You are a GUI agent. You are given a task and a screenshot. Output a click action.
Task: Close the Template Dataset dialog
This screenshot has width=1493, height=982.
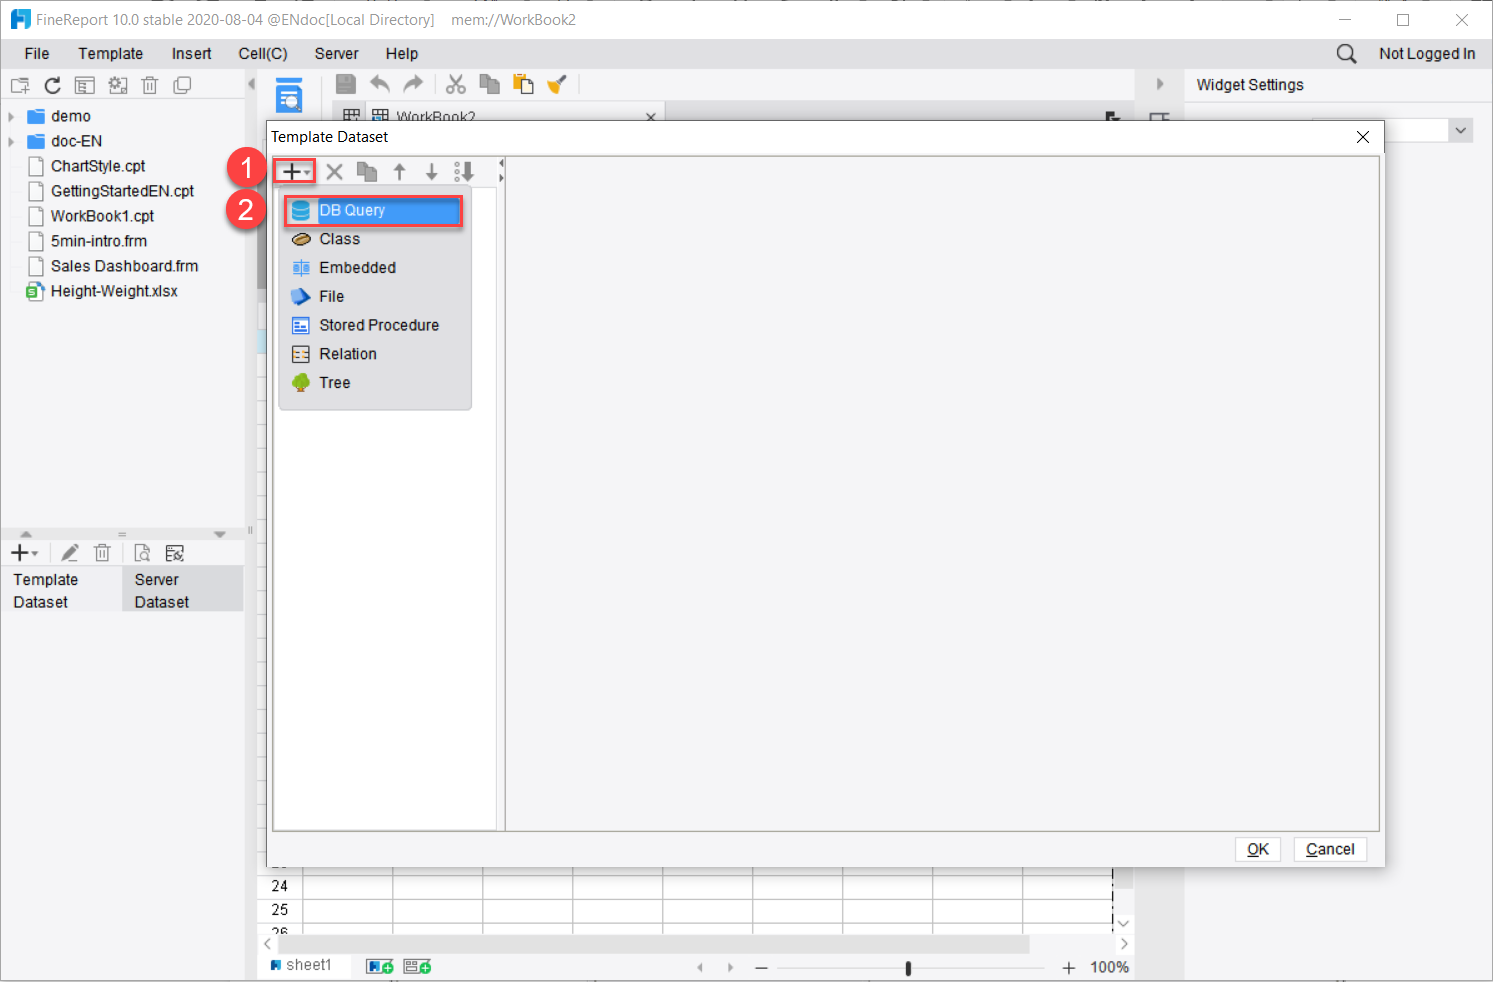click(x=1363, y=137)
